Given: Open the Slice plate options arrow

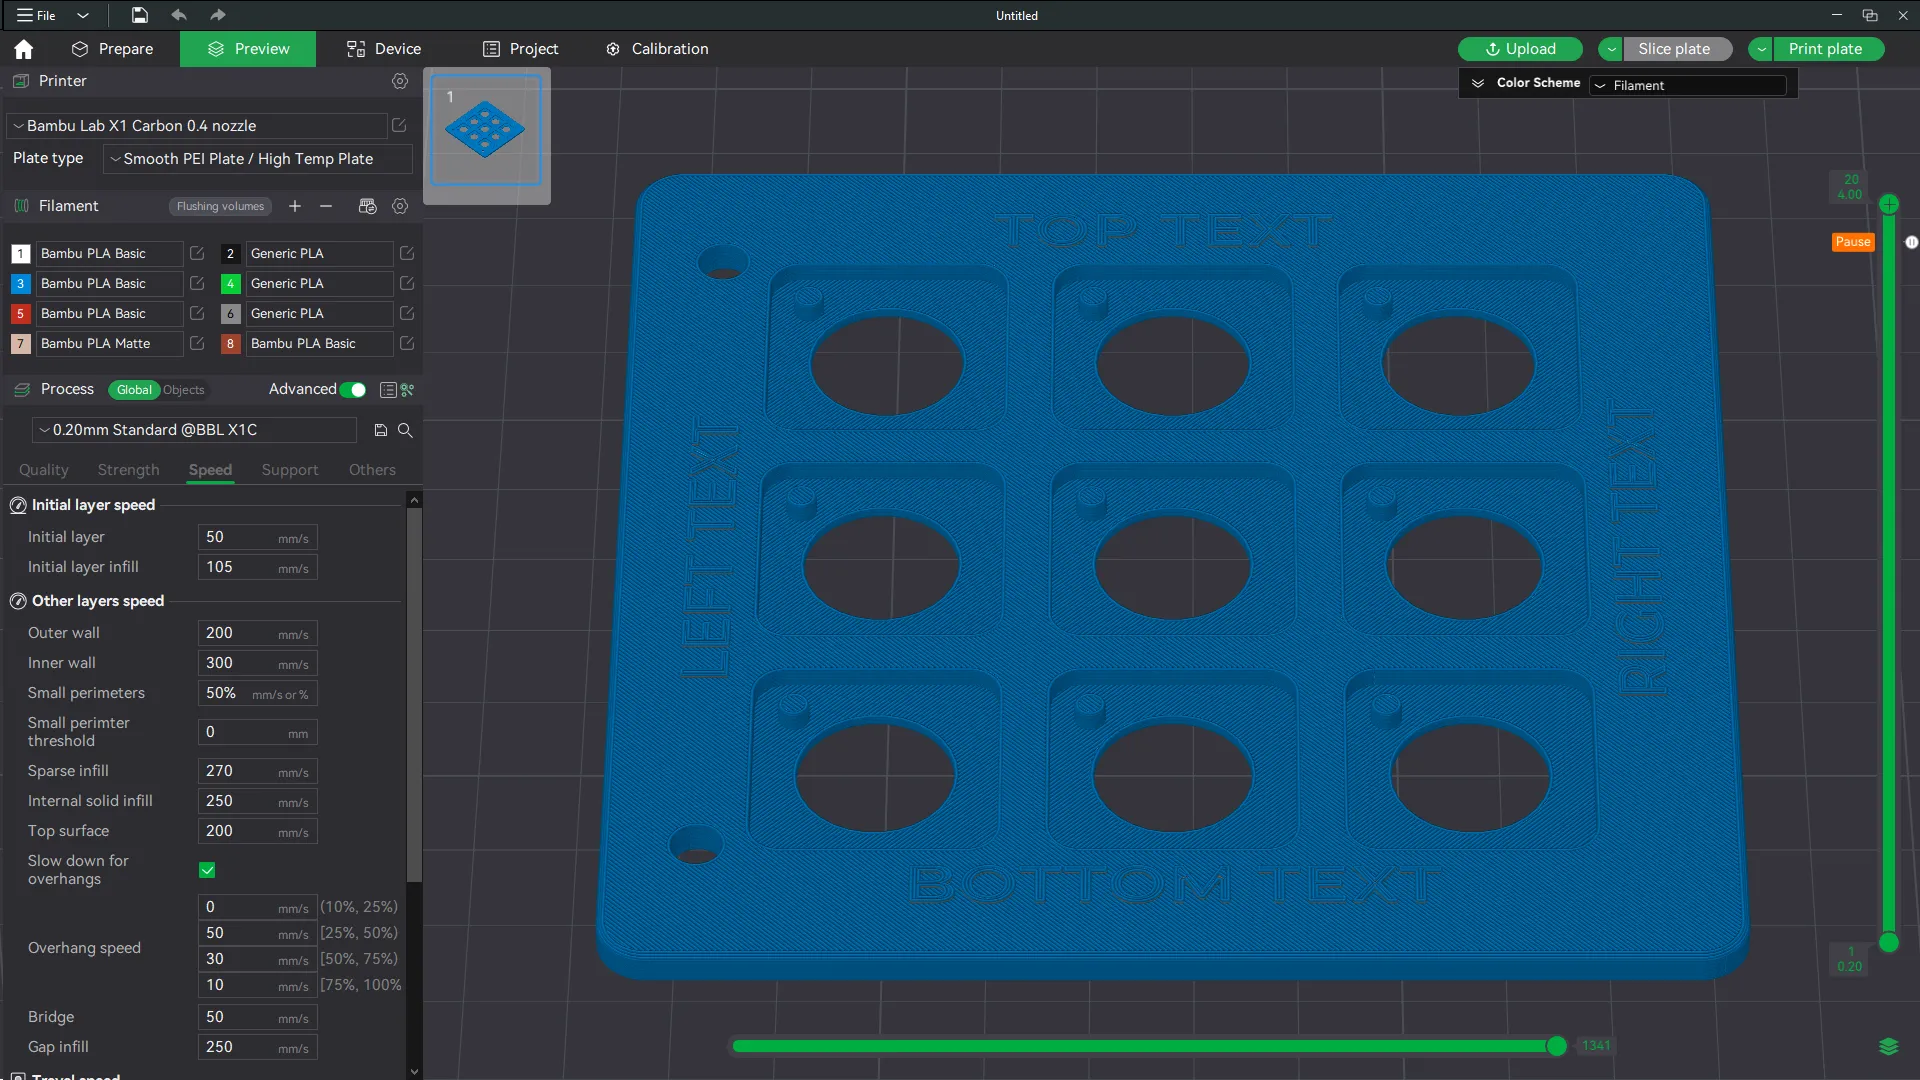Looking at the screenshot, I should (1611, 49).
